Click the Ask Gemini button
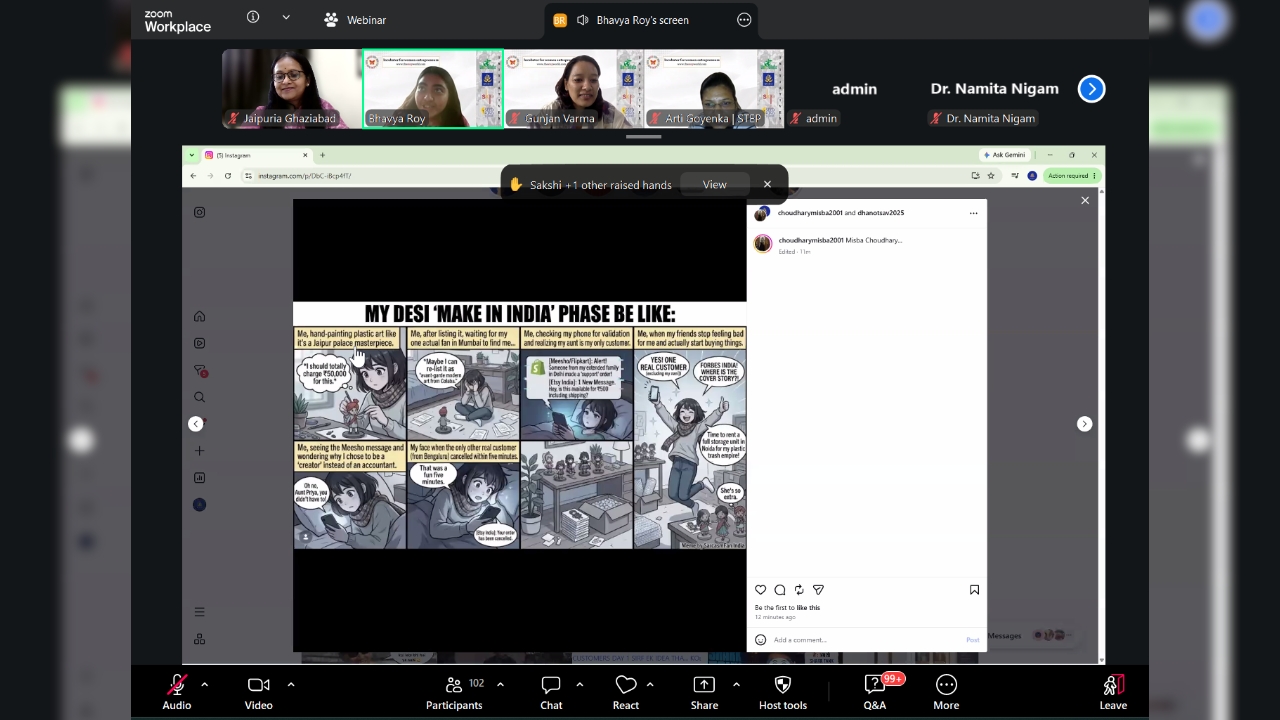The width and height of the screenshot is (1280, 720). (1006, 155)
